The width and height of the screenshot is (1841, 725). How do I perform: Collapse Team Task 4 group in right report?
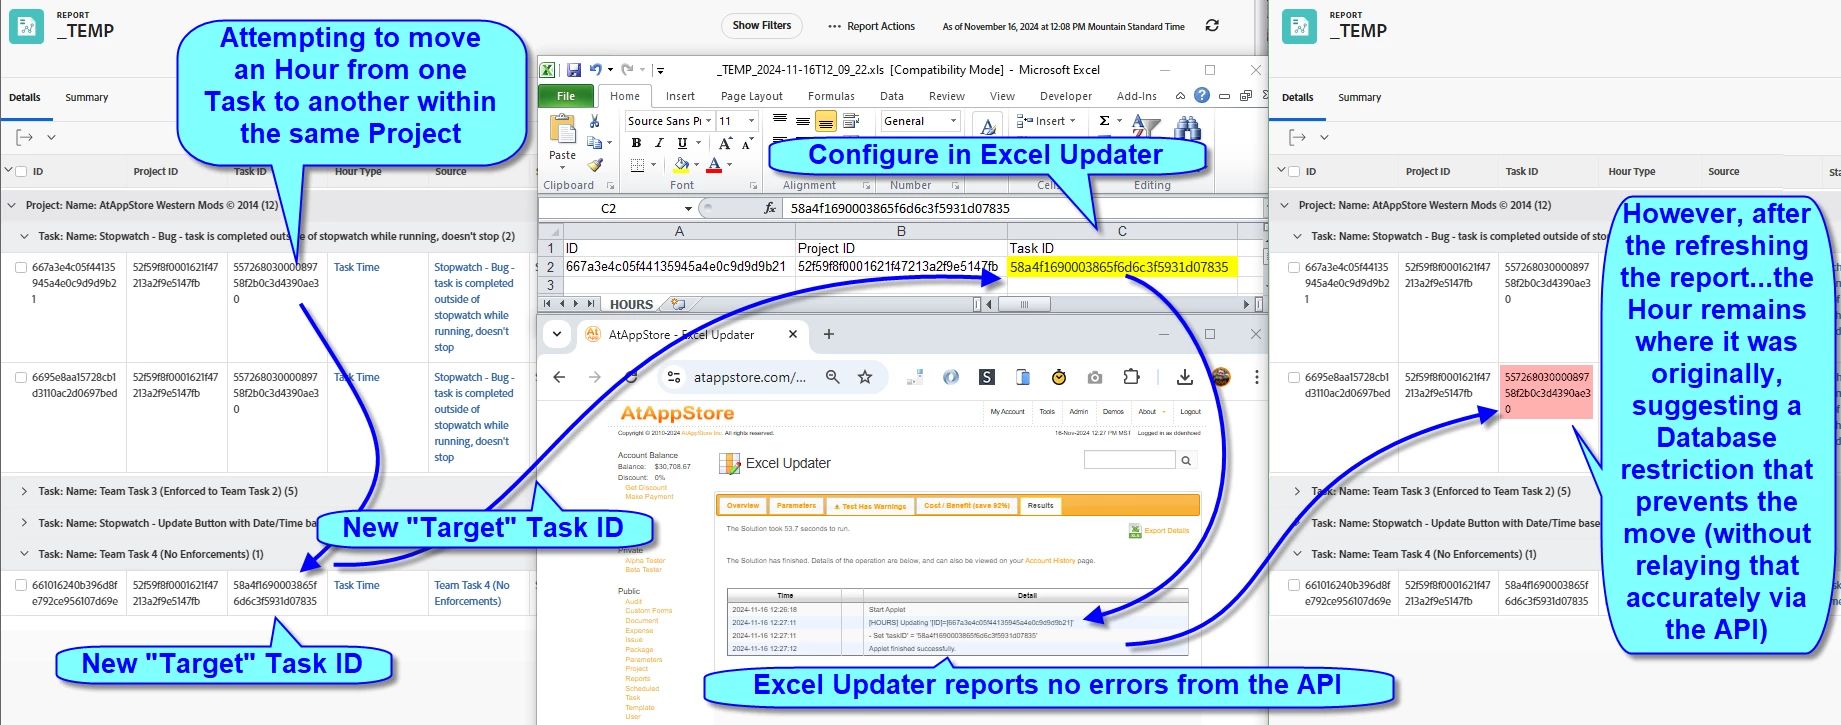[x=1298, y=554]
